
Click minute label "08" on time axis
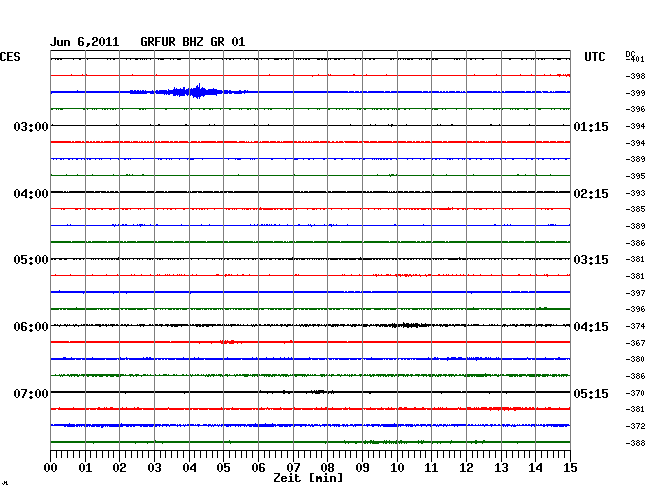tap(327, 468)
